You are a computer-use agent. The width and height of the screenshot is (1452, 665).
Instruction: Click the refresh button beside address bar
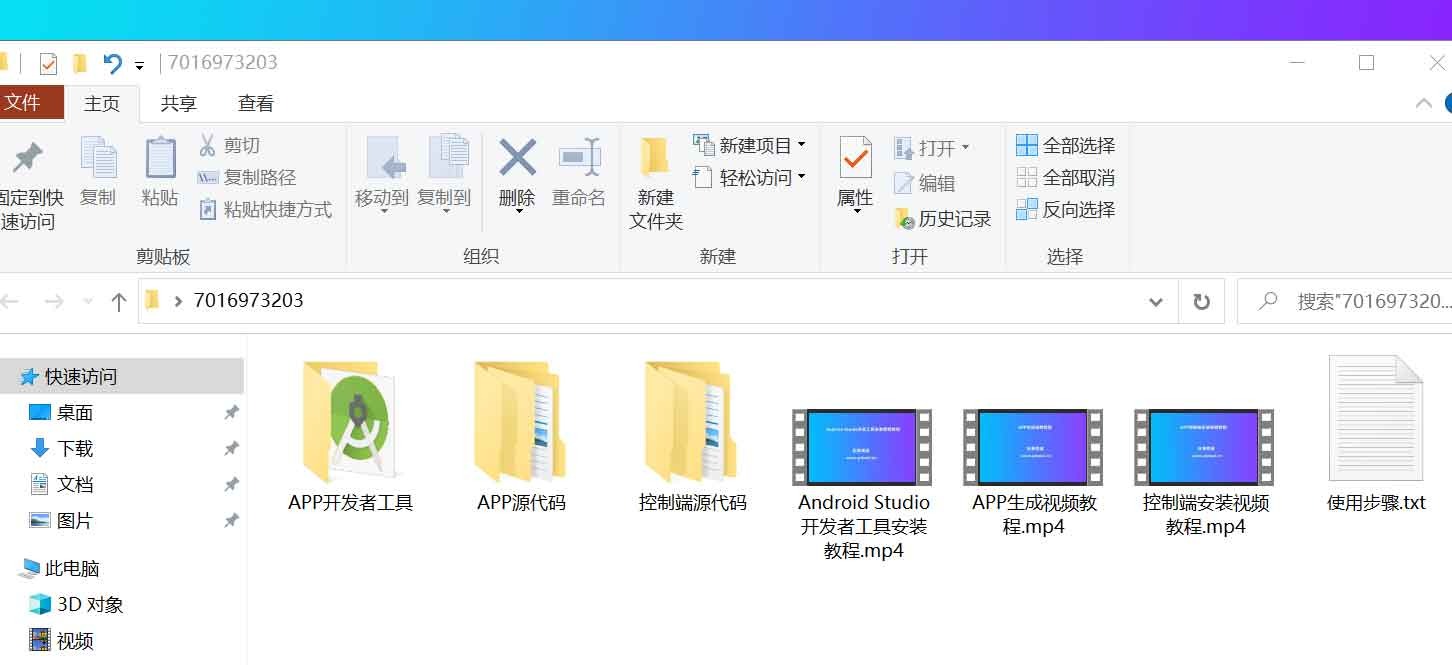tap(1202, 301)
